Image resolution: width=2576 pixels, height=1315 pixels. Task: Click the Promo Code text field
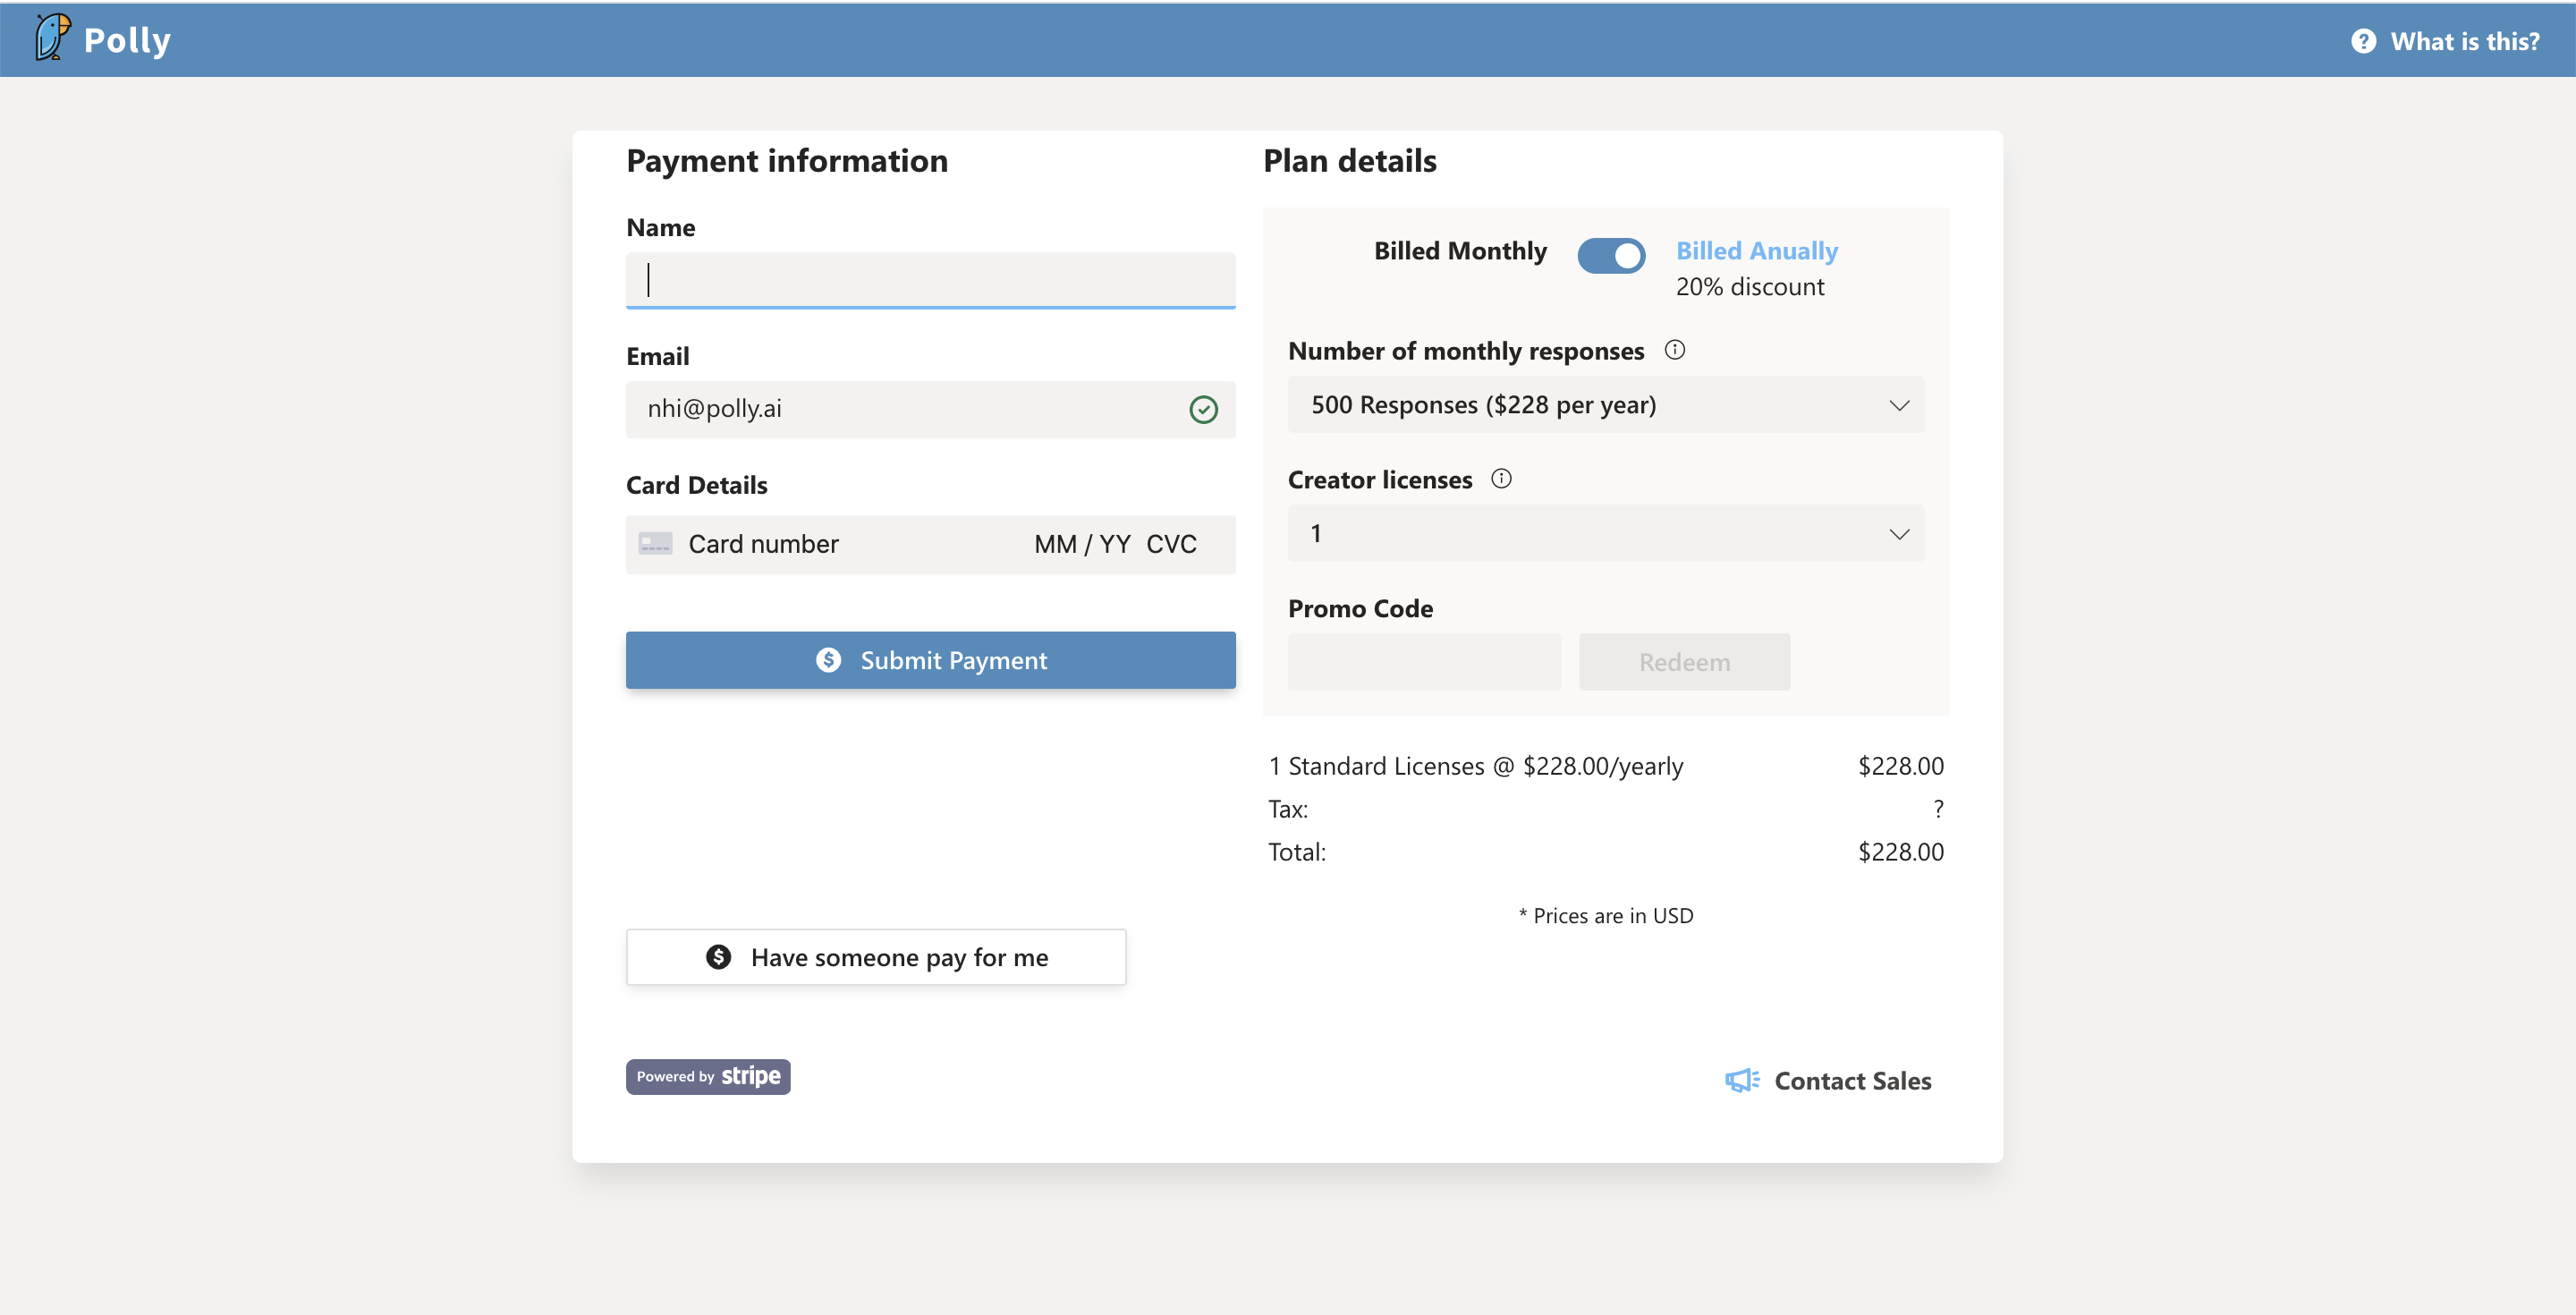click(x=1424, y=661)
